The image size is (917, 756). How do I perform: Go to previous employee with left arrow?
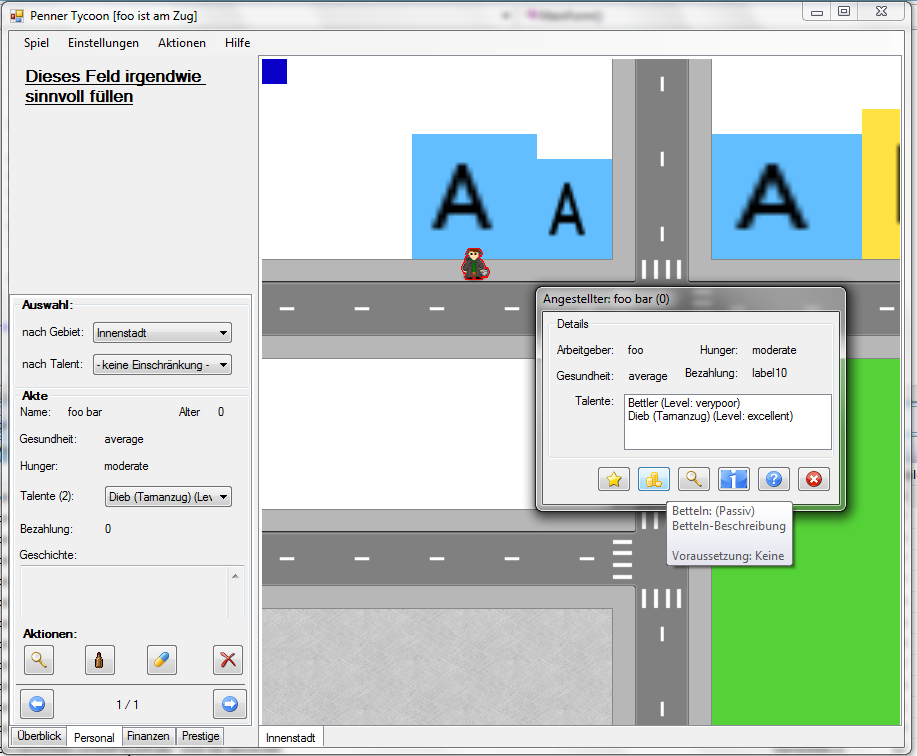[36, 704]
